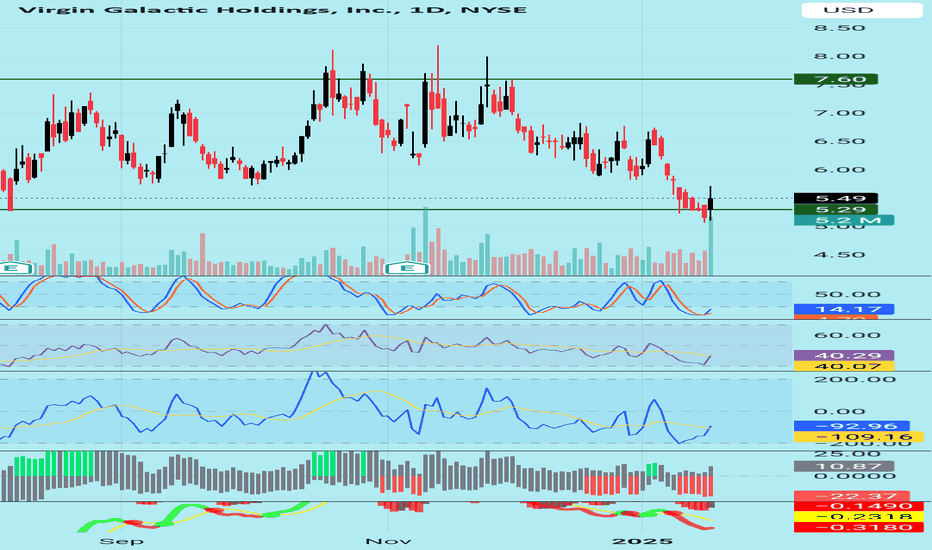Click the 200.00 indicator axis label
The width and height of the screenshot is (932, 550).
tap(855, 379)
